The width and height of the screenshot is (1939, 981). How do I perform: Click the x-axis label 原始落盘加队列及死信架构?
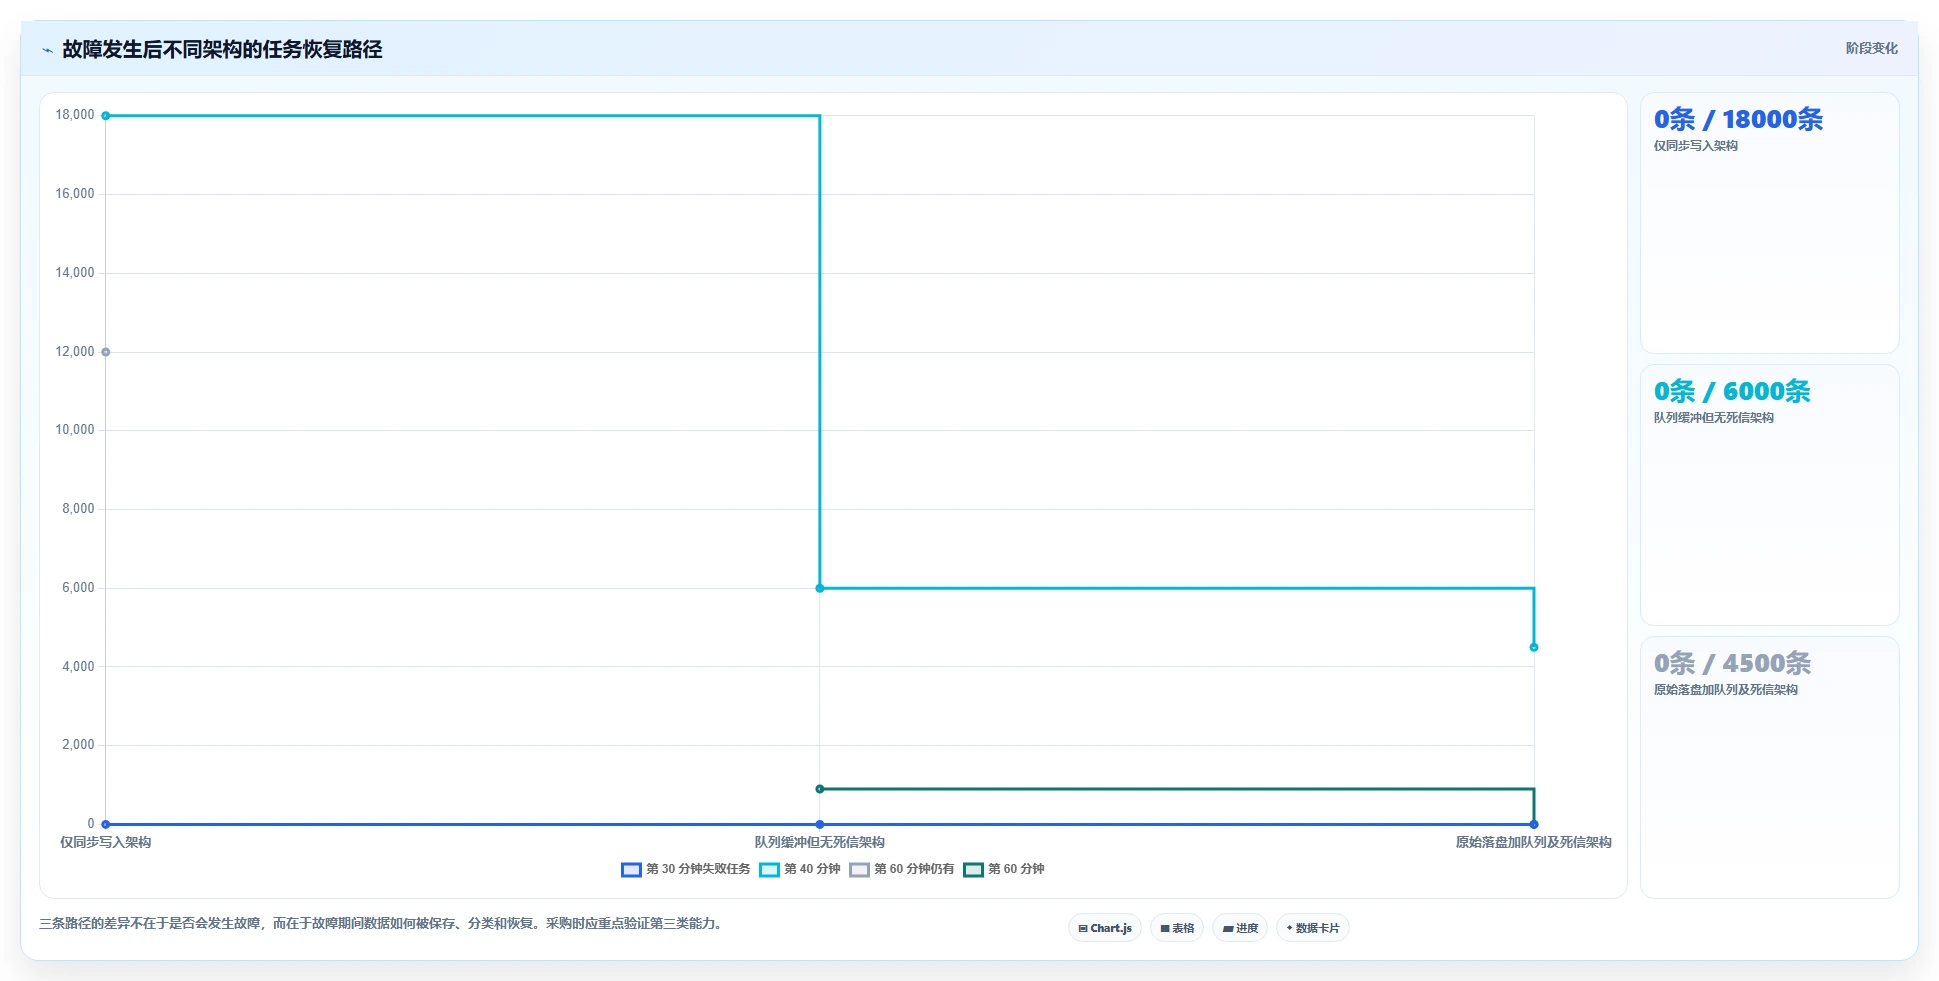pos(1534,842)
